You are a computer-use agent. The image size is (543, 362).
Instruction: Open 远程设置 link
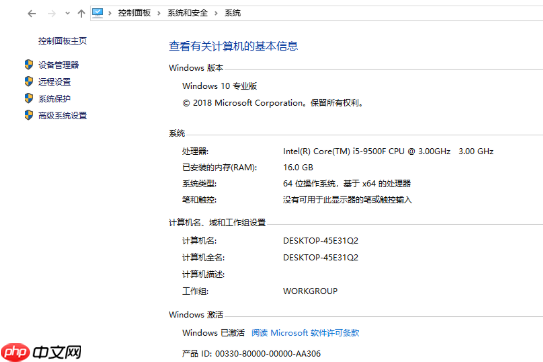[54, 82]
